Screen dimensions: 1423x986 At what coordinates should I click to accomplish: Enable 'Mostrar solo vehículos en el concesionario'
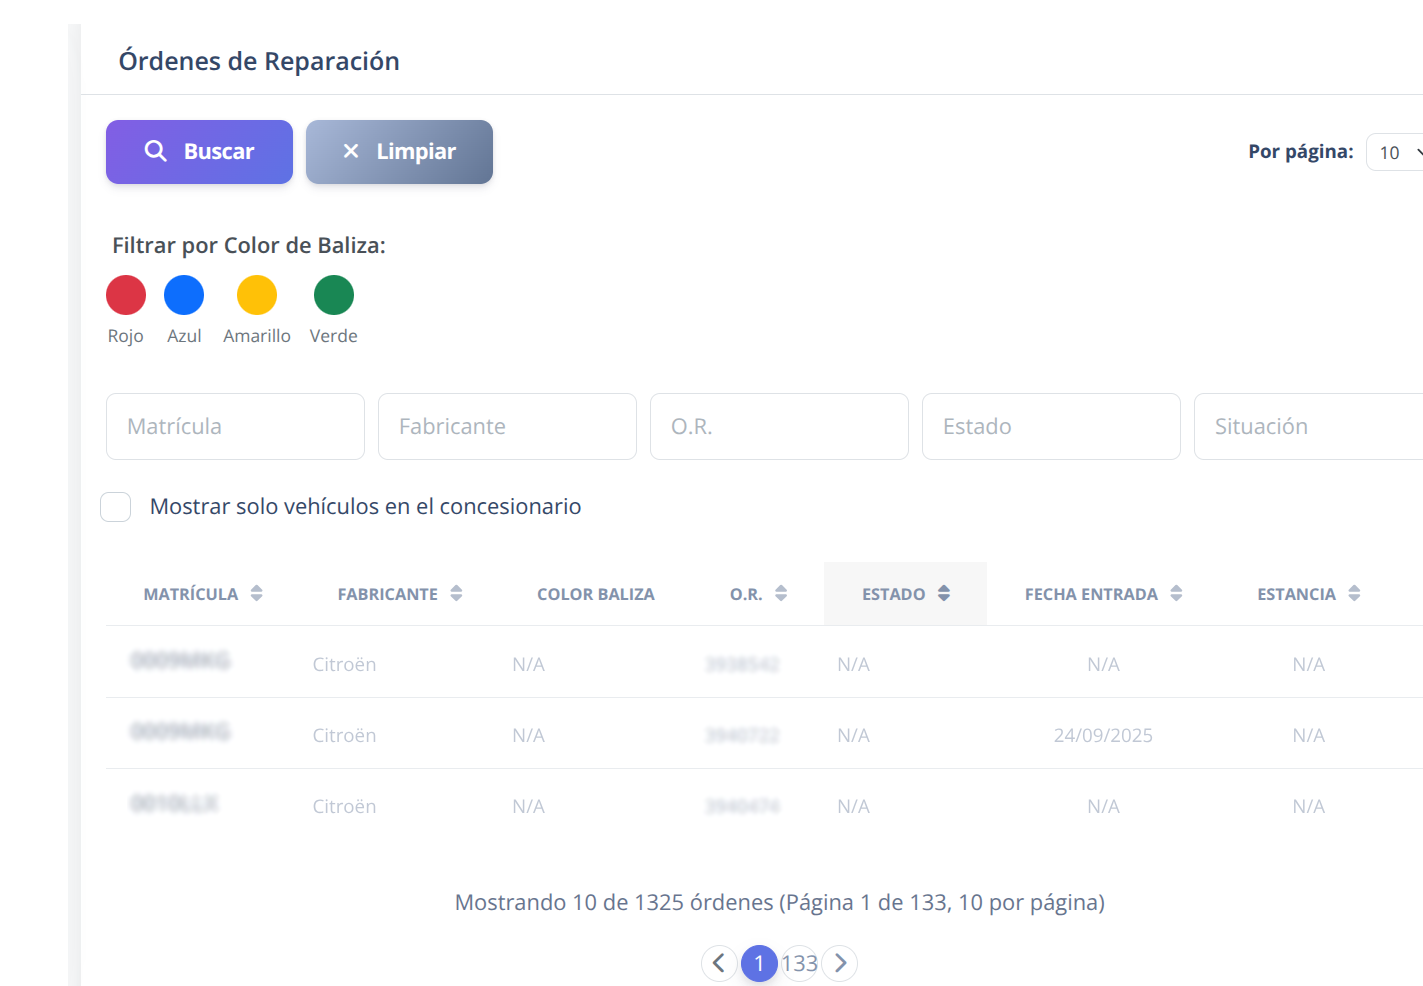click(x=115, y=507)
